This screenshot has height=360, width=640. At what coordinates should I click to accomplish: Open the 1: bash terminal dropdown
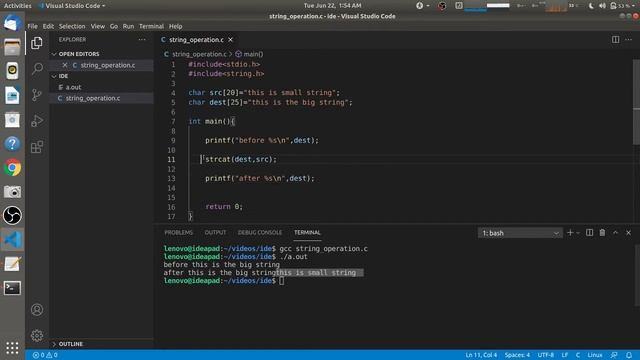click(520, 233)
